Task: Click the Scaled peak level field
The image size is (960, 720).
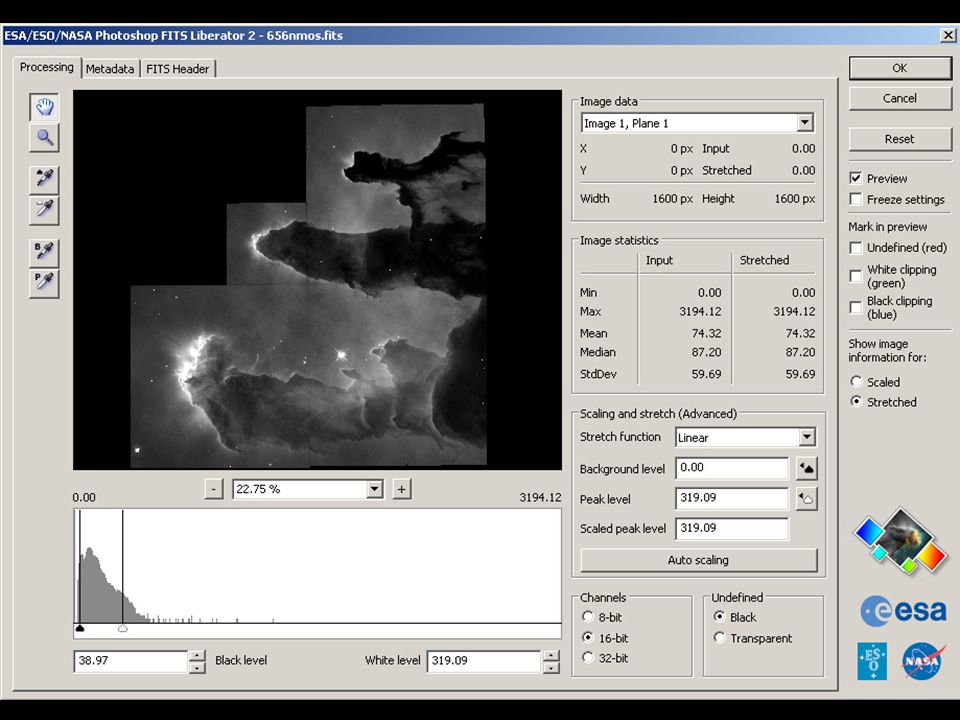Action: [x=732, y=528]
